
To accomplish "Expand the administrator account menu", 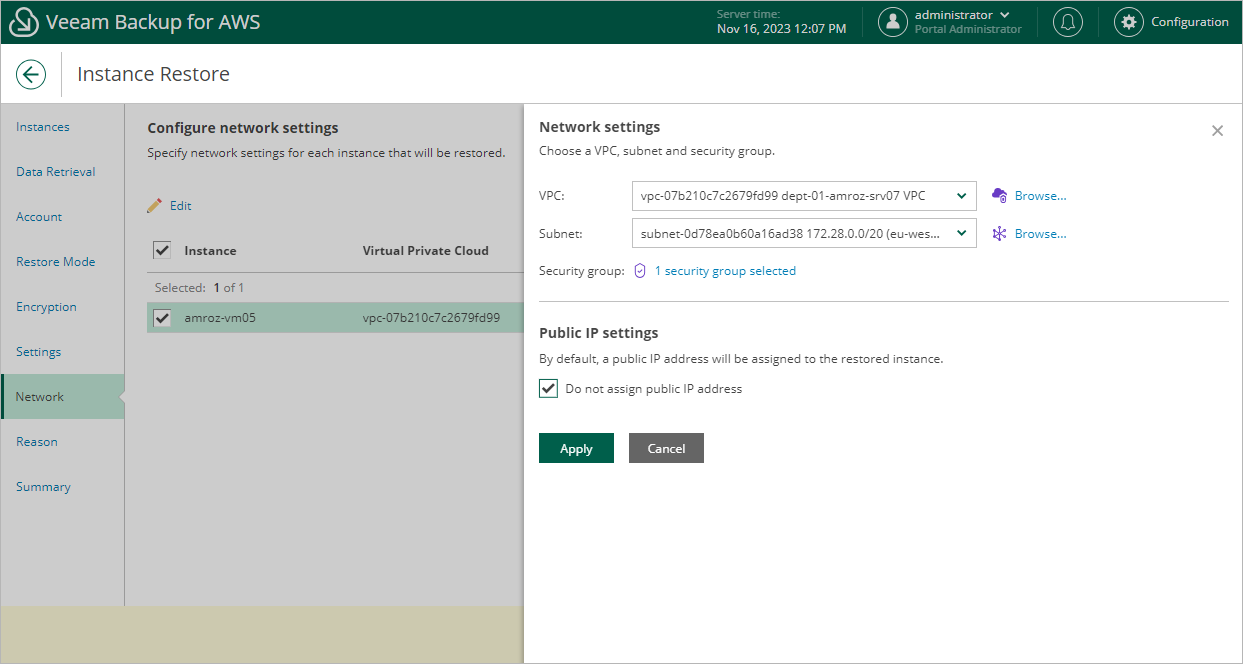I will tap(1005, 15).
